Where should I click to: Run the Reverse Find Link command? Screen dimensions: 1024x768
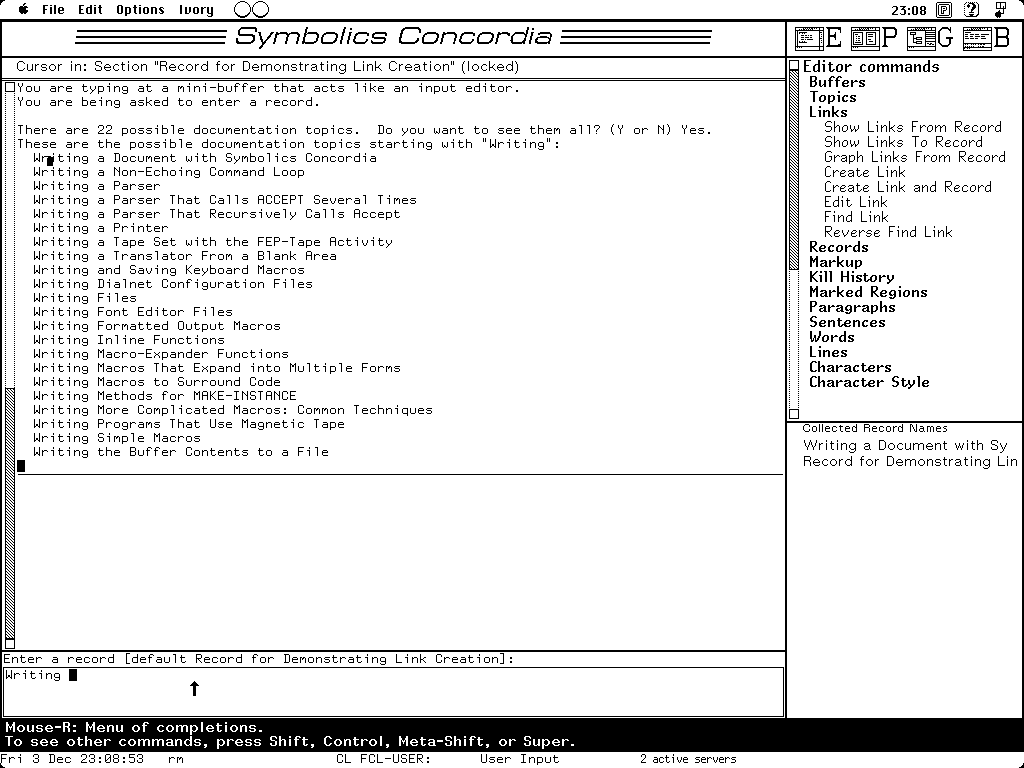[888, 232]
